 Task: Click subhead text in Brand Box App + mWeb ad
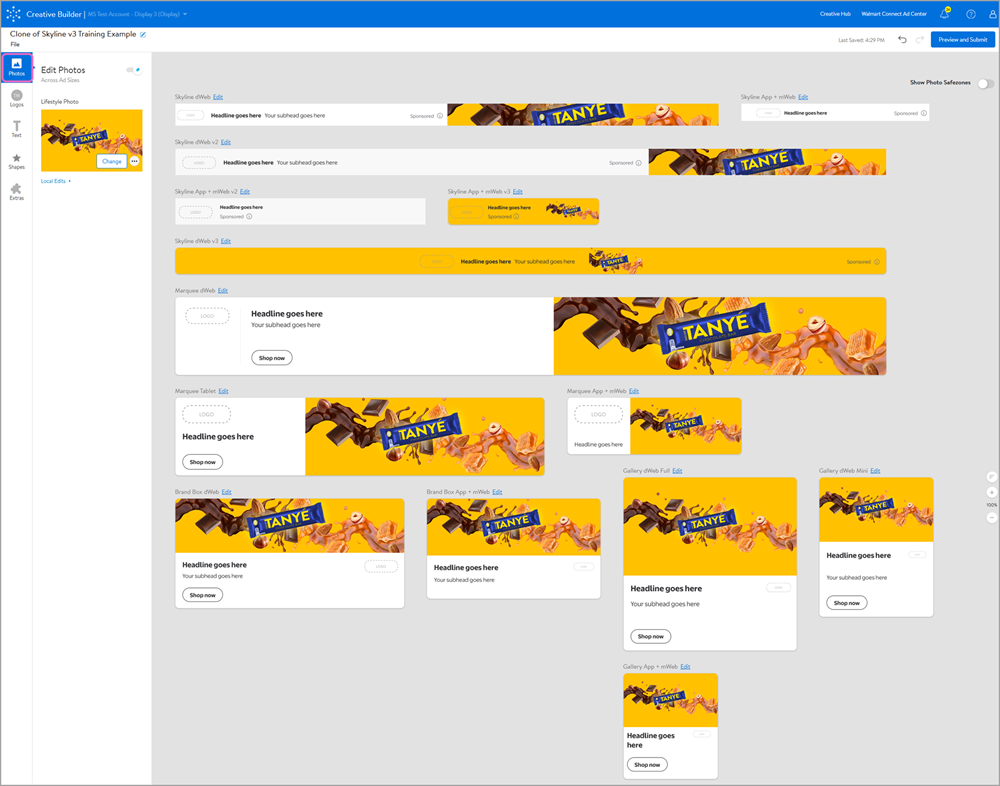[x=464, y=580]
